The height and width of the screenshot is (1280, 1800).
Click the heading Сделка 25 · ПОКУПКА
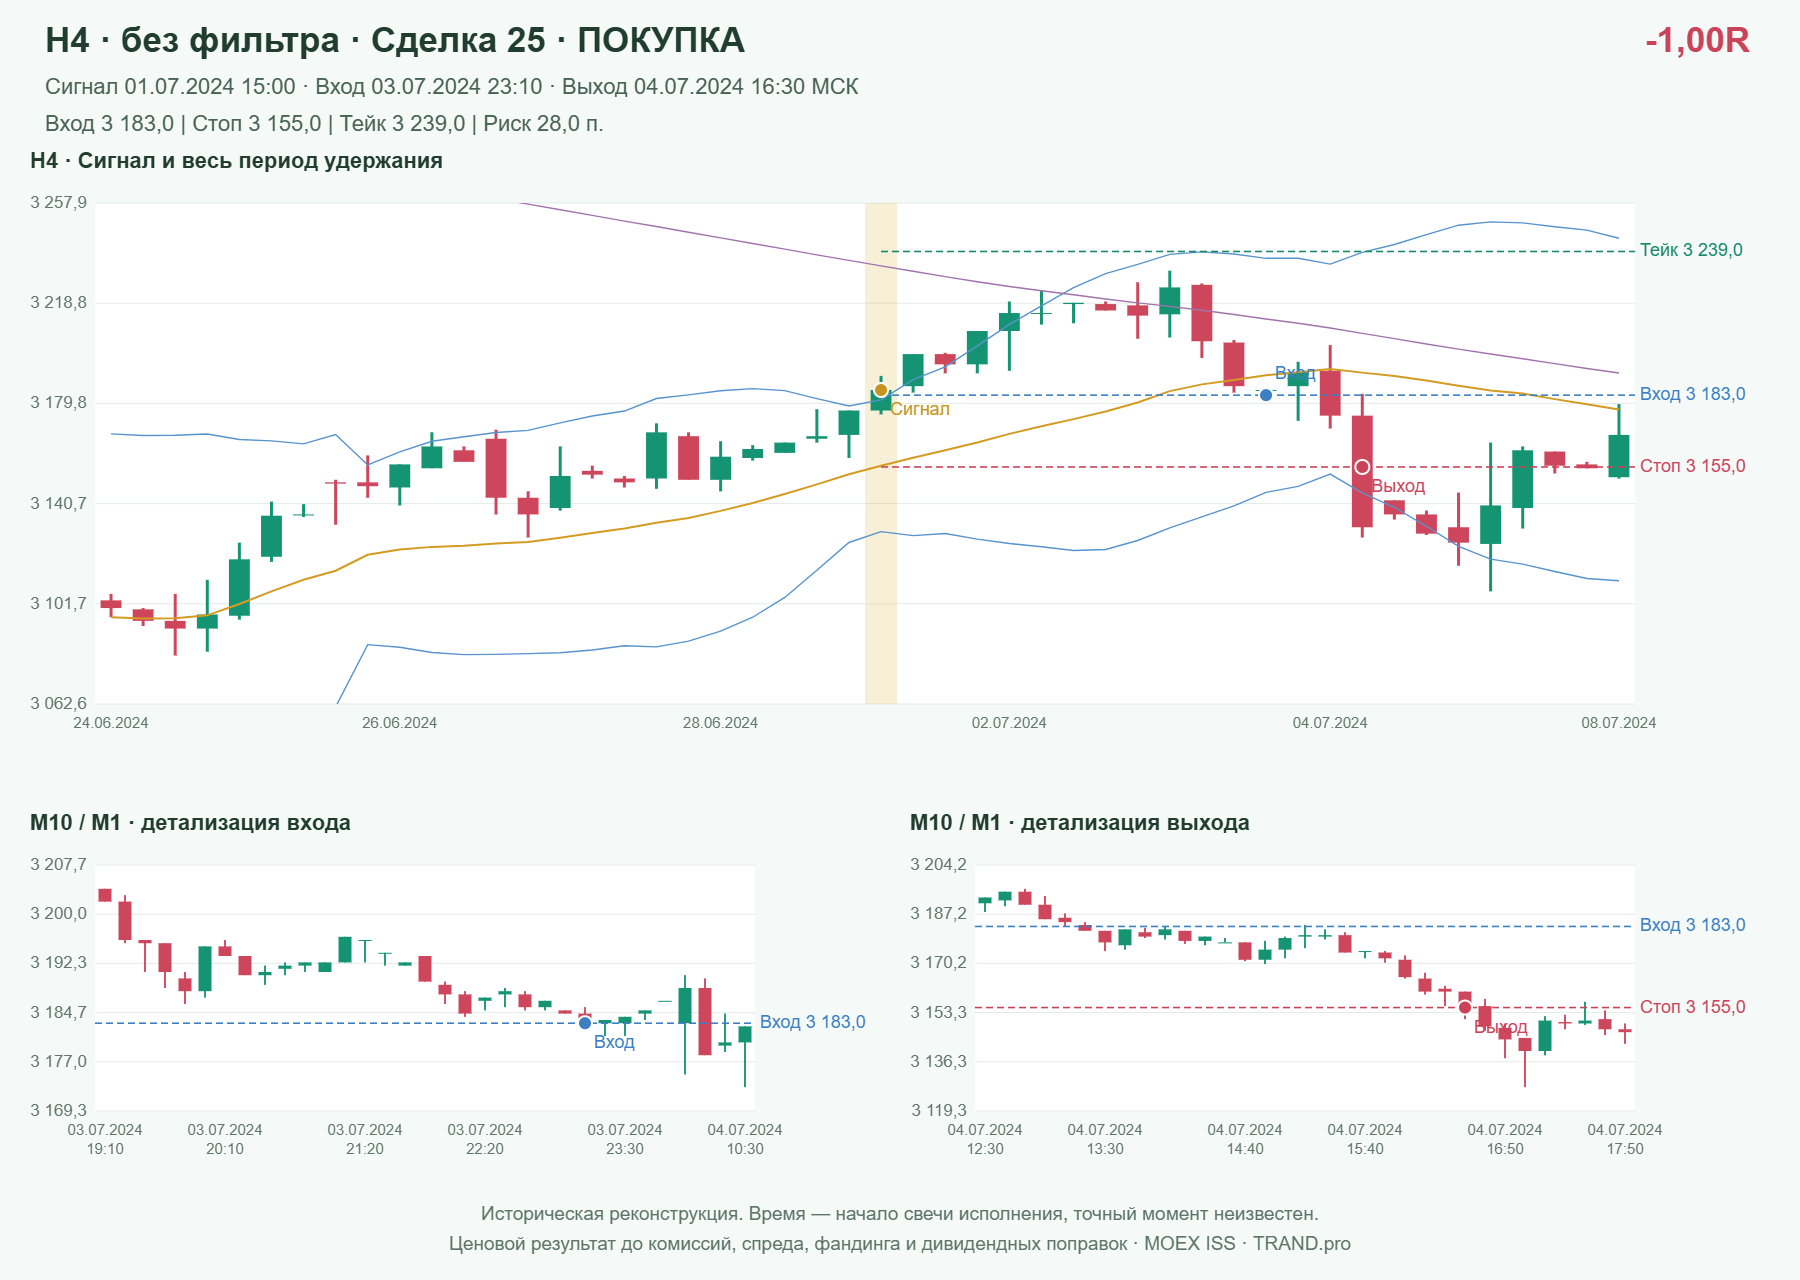[x=558, y=40]
